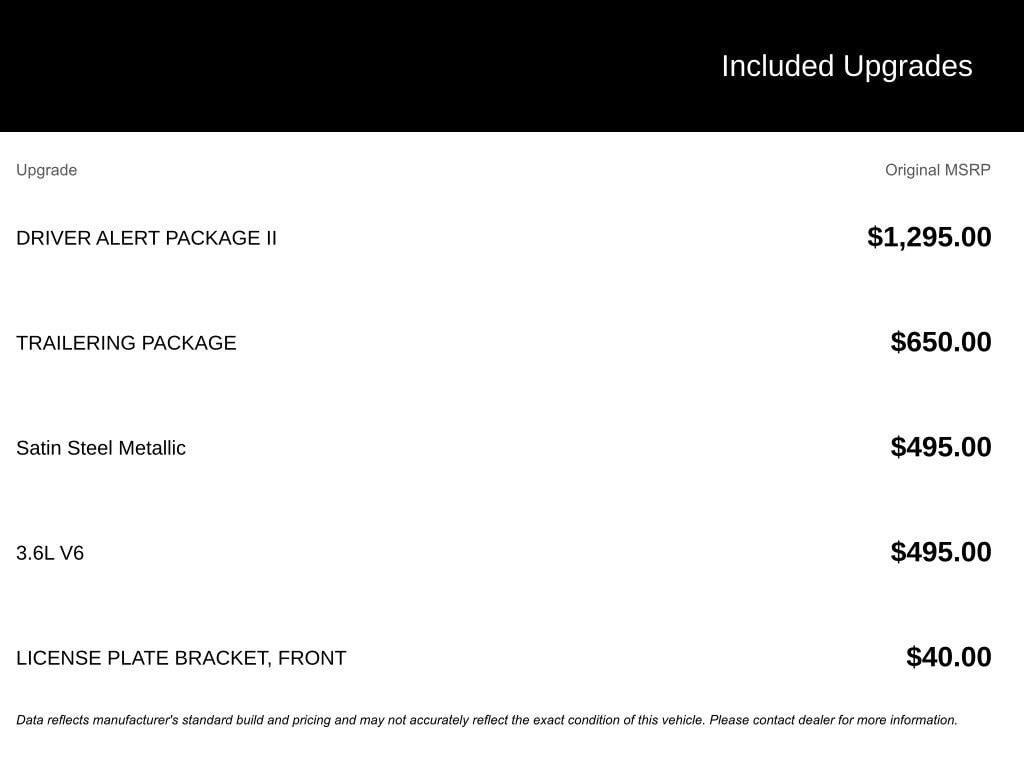Select the LICENSE PLATE BRACKET, FRONT name
1024x768 pixels.
coord(181,658)
